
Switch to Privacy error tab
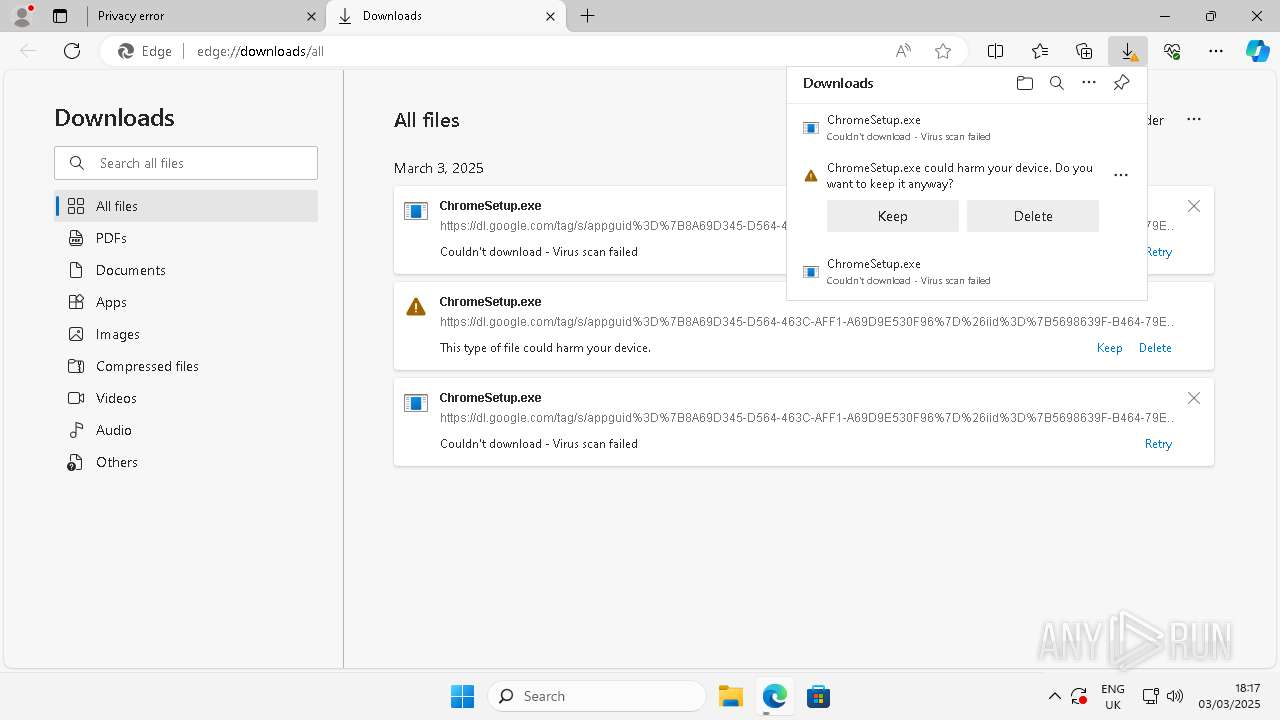click(x=207, y=16)
